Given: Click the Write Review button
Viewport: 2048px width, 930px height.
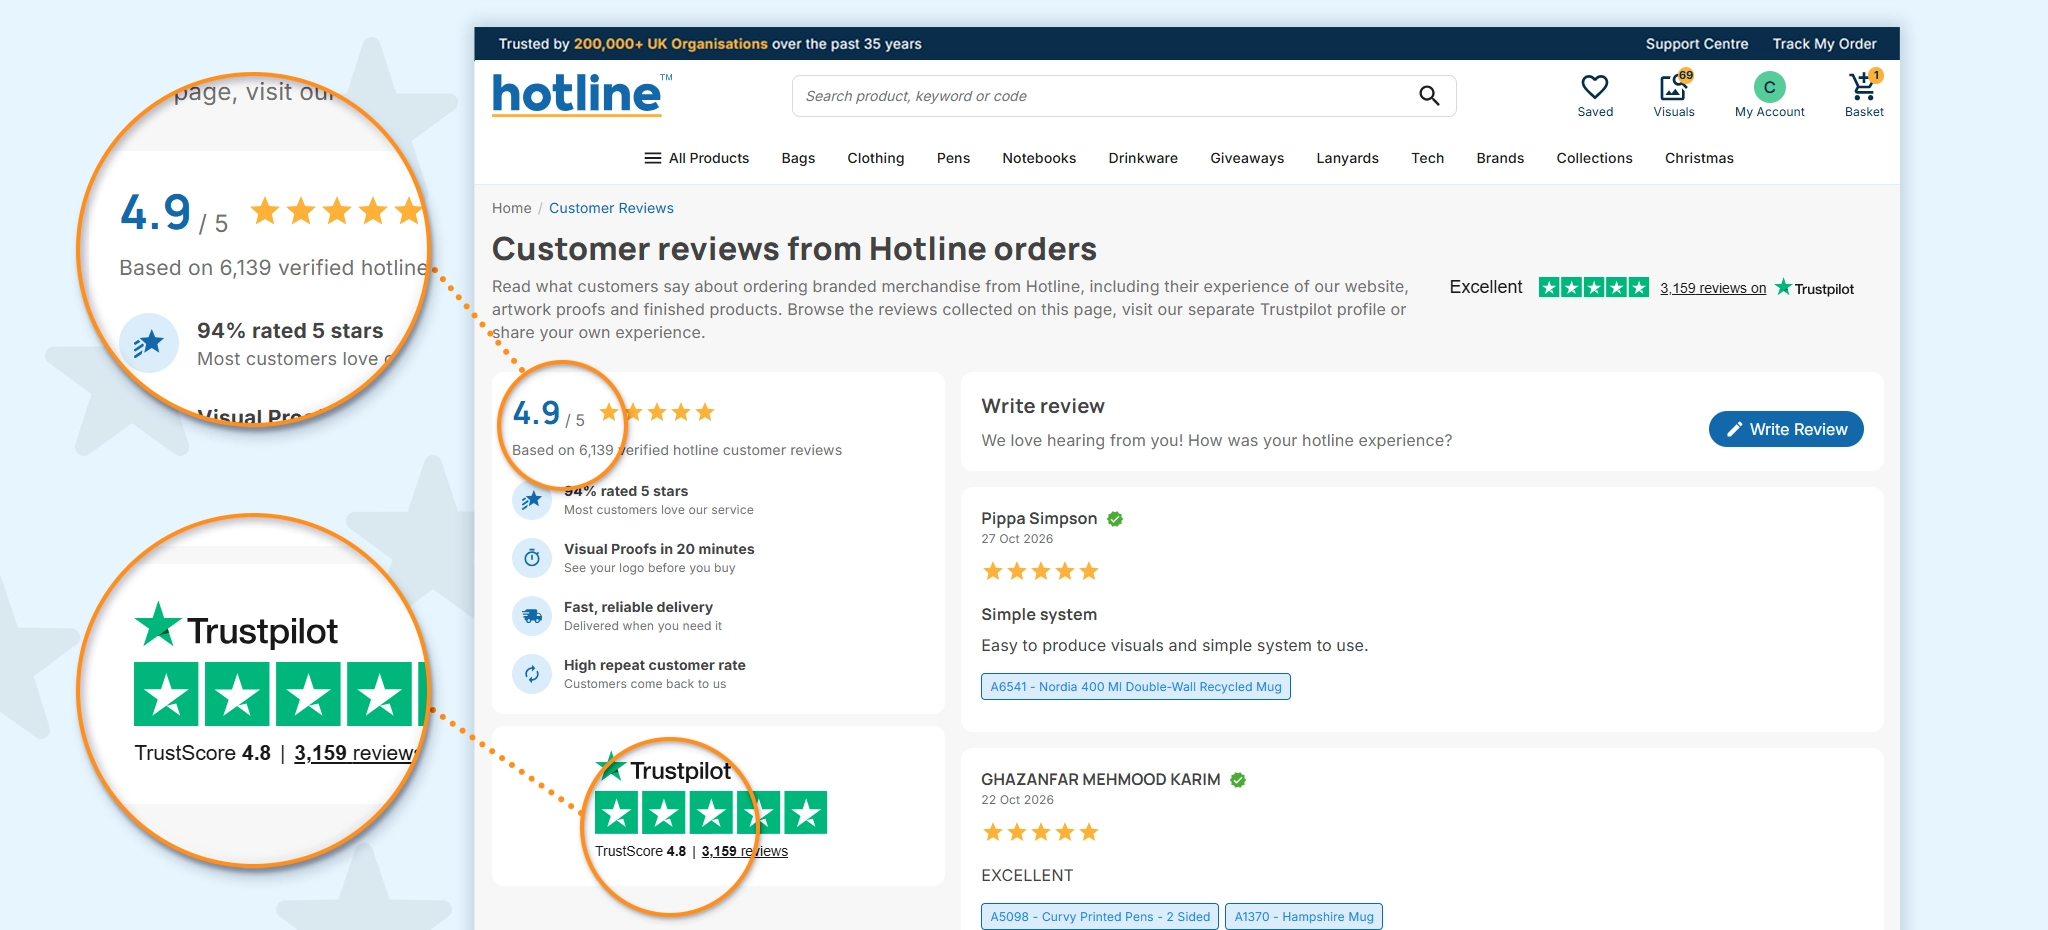Looking at the screenshot, I should pyautogui.click(x=1786, y=429).
